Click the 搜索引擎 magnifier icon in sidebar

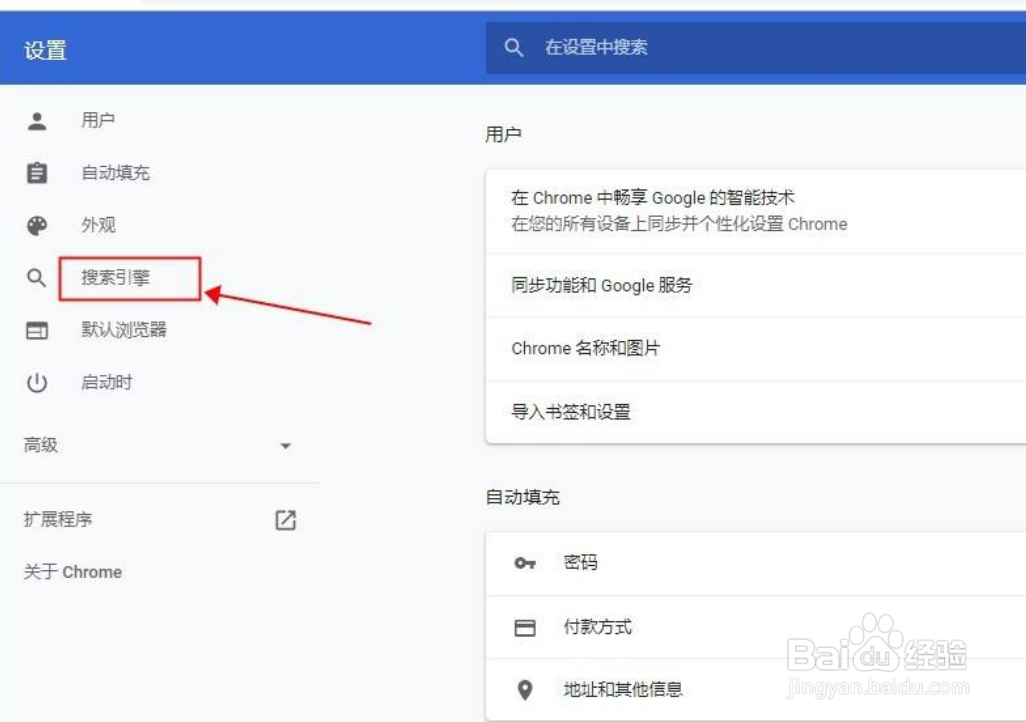click(x=37, y=278)
